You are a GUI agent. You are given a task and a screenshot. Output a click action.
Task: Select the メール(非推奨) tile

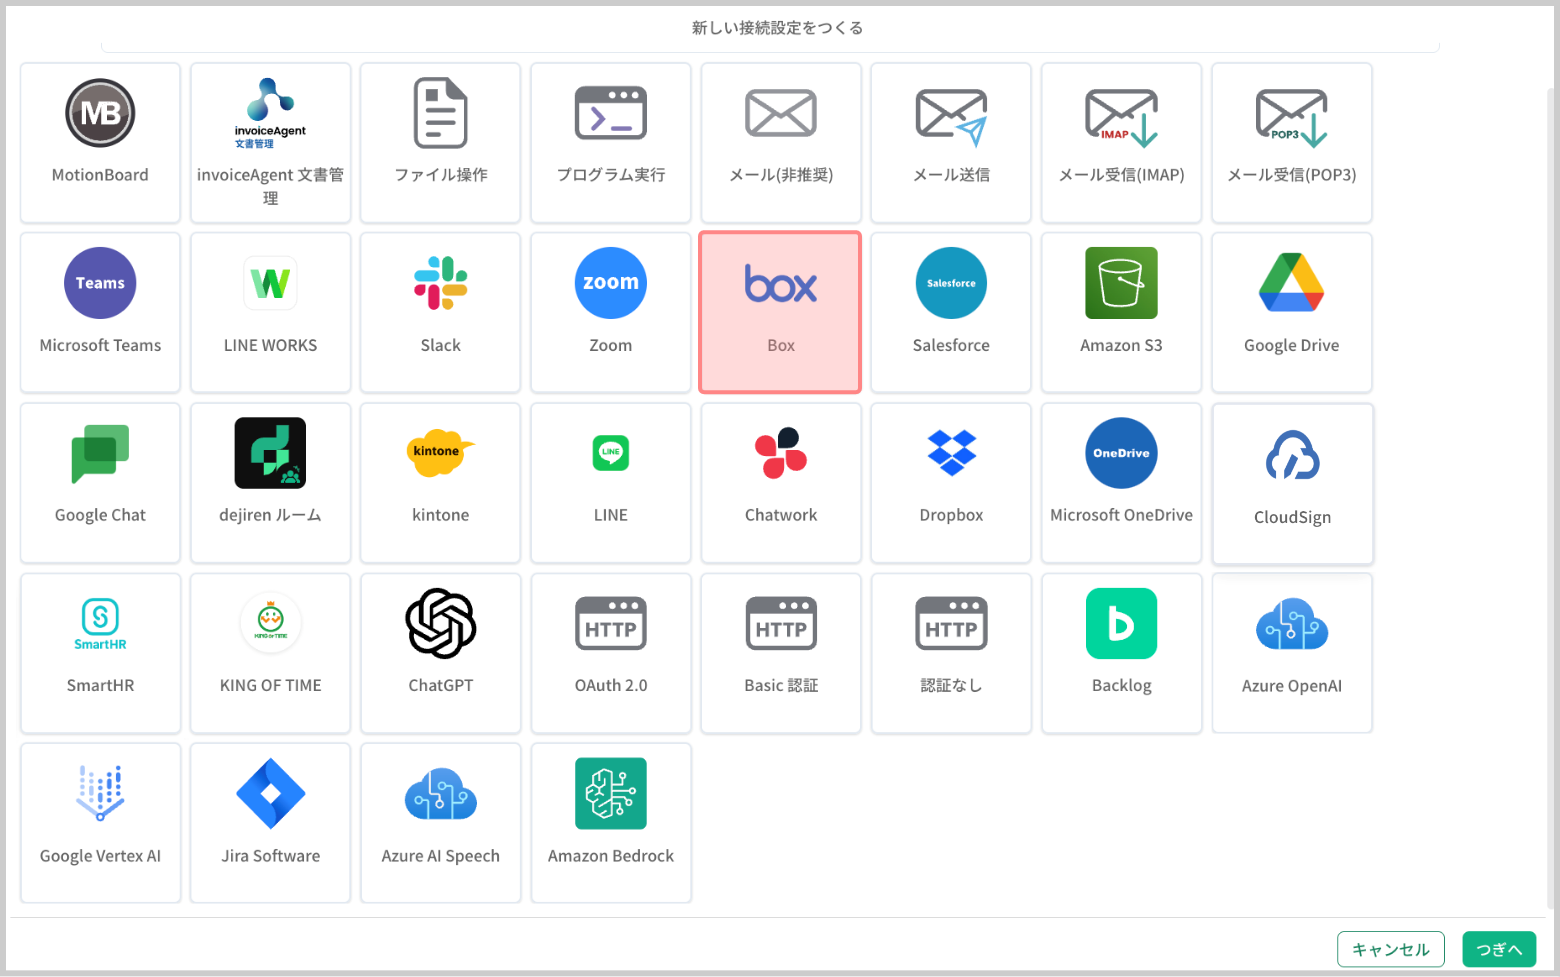[x=781, y=143]
